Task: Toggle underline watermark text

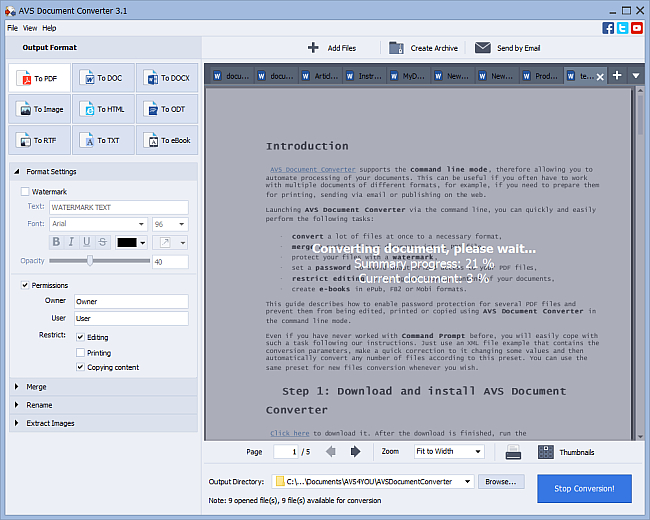Action: click(x=87, y=242)
